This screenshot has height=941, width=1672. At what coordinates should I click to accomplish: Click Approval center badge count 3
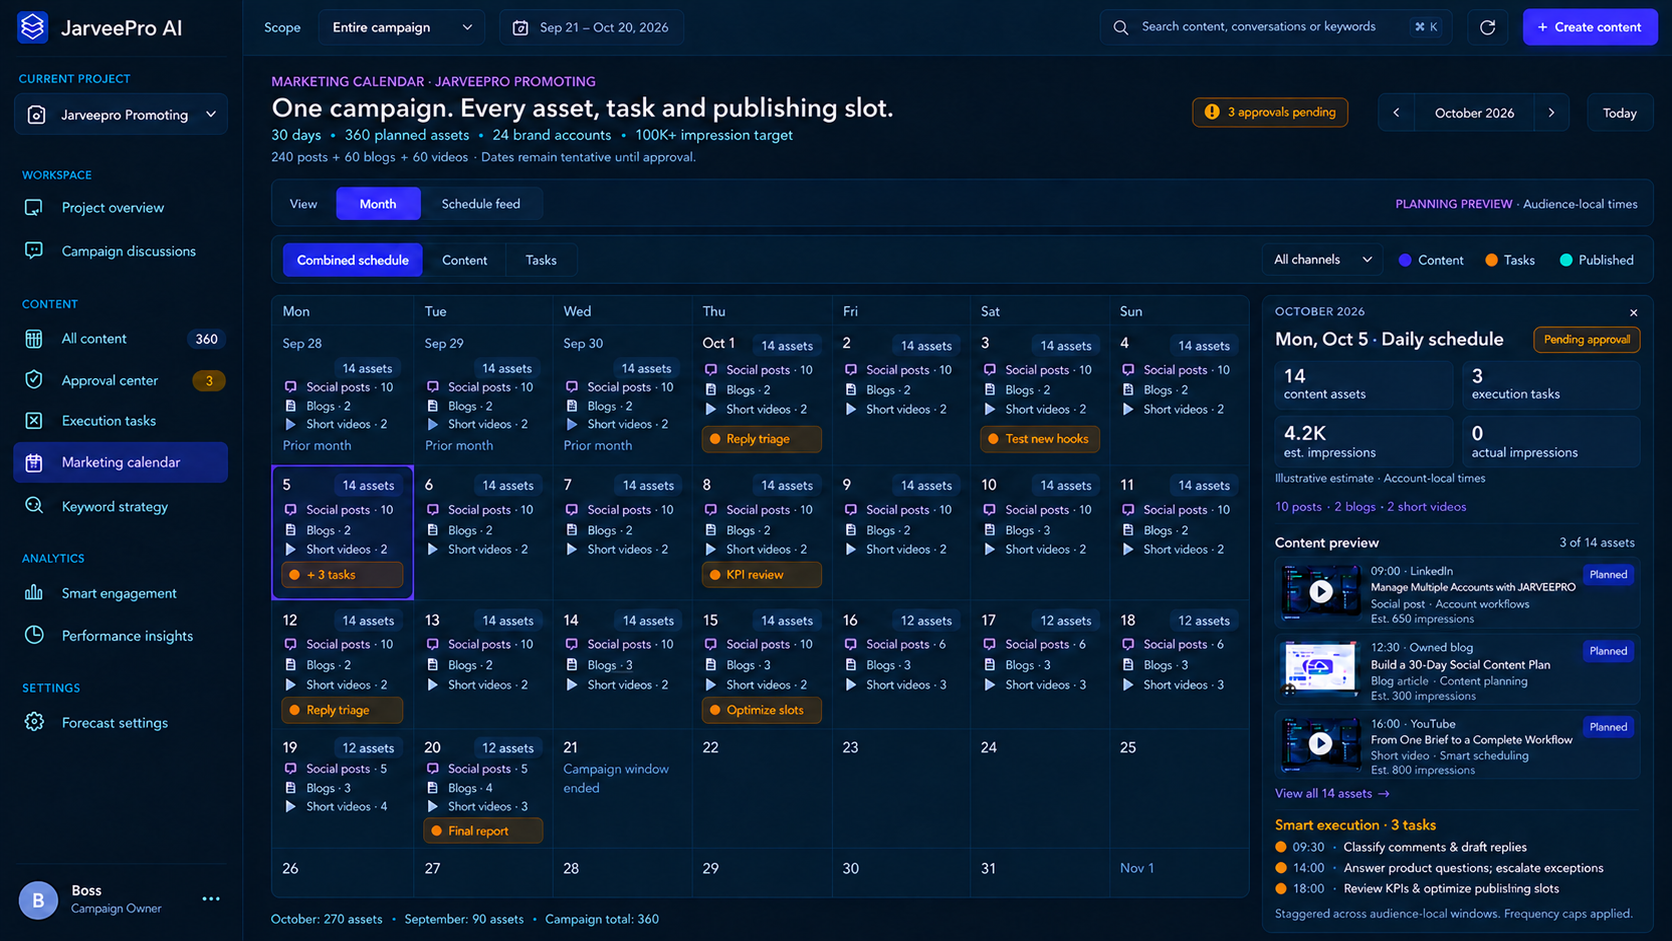208,380
